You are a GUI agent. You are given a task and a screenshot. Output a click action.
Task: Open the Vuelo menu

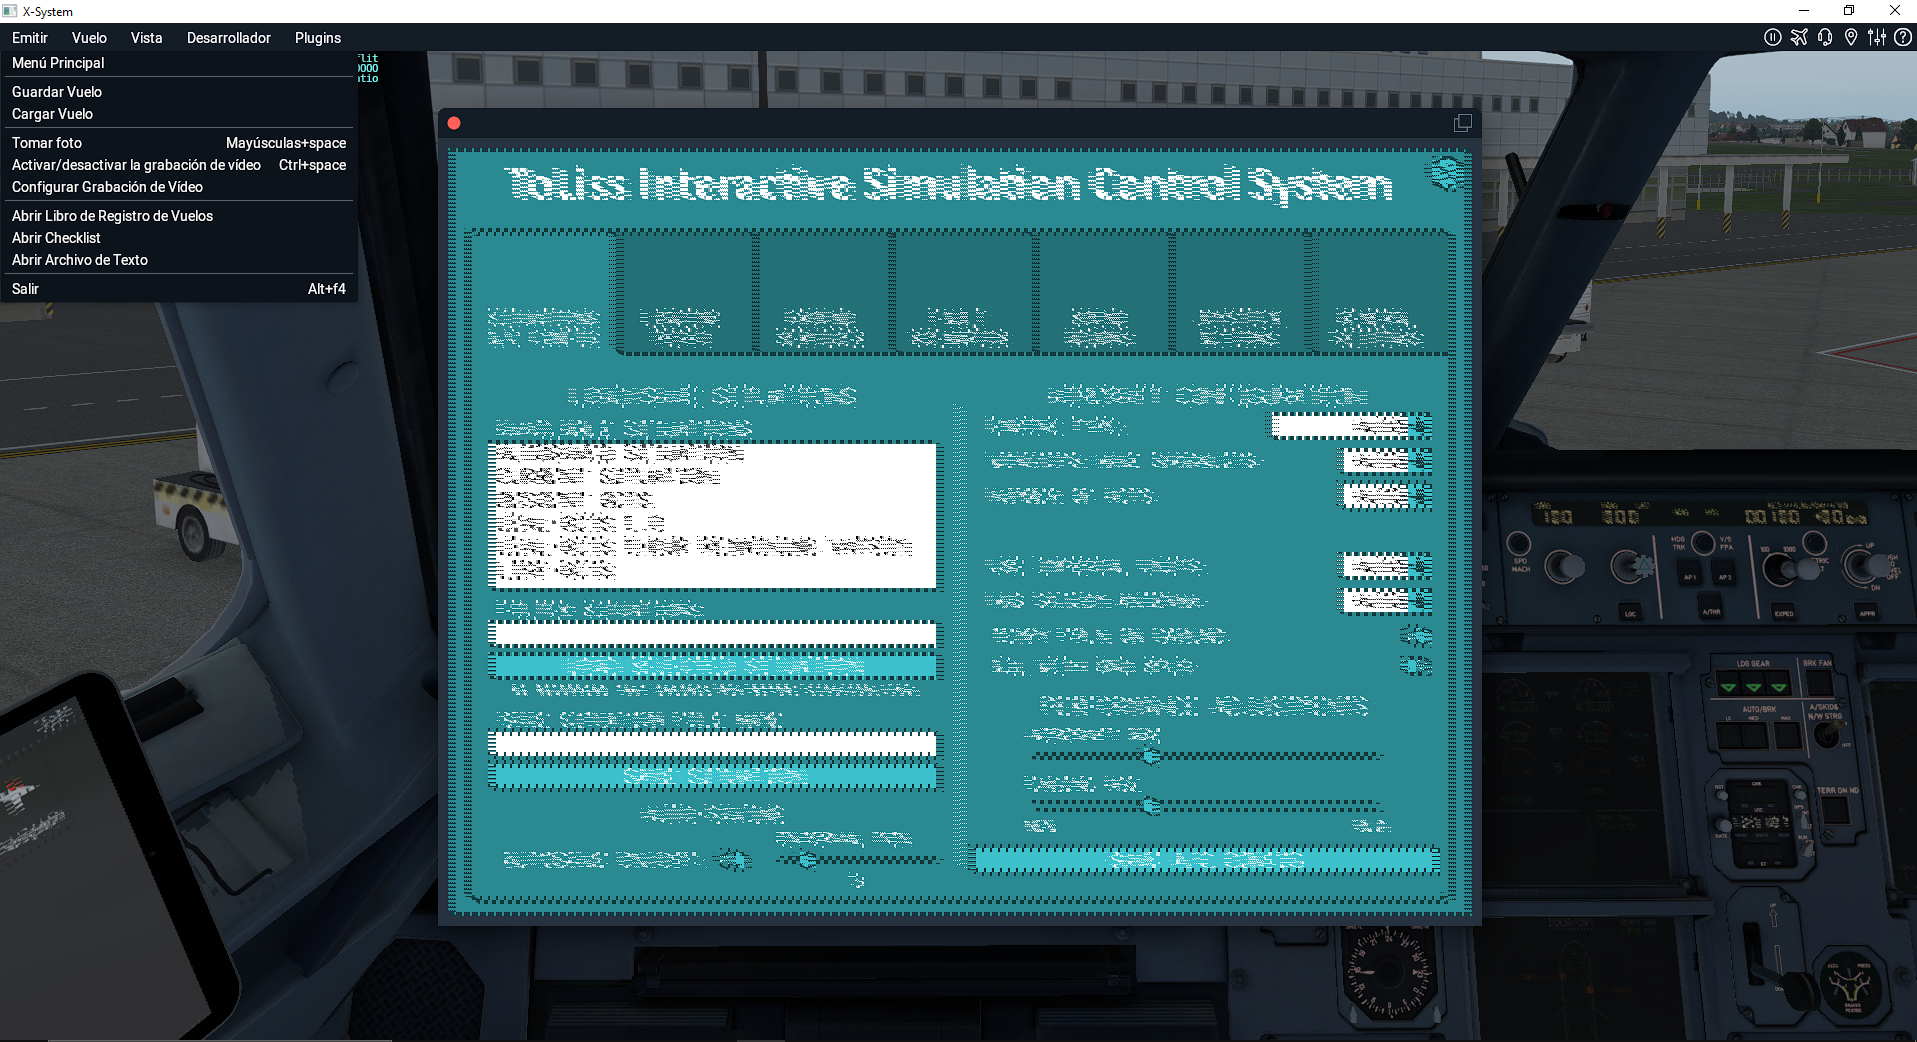[89, 38]
